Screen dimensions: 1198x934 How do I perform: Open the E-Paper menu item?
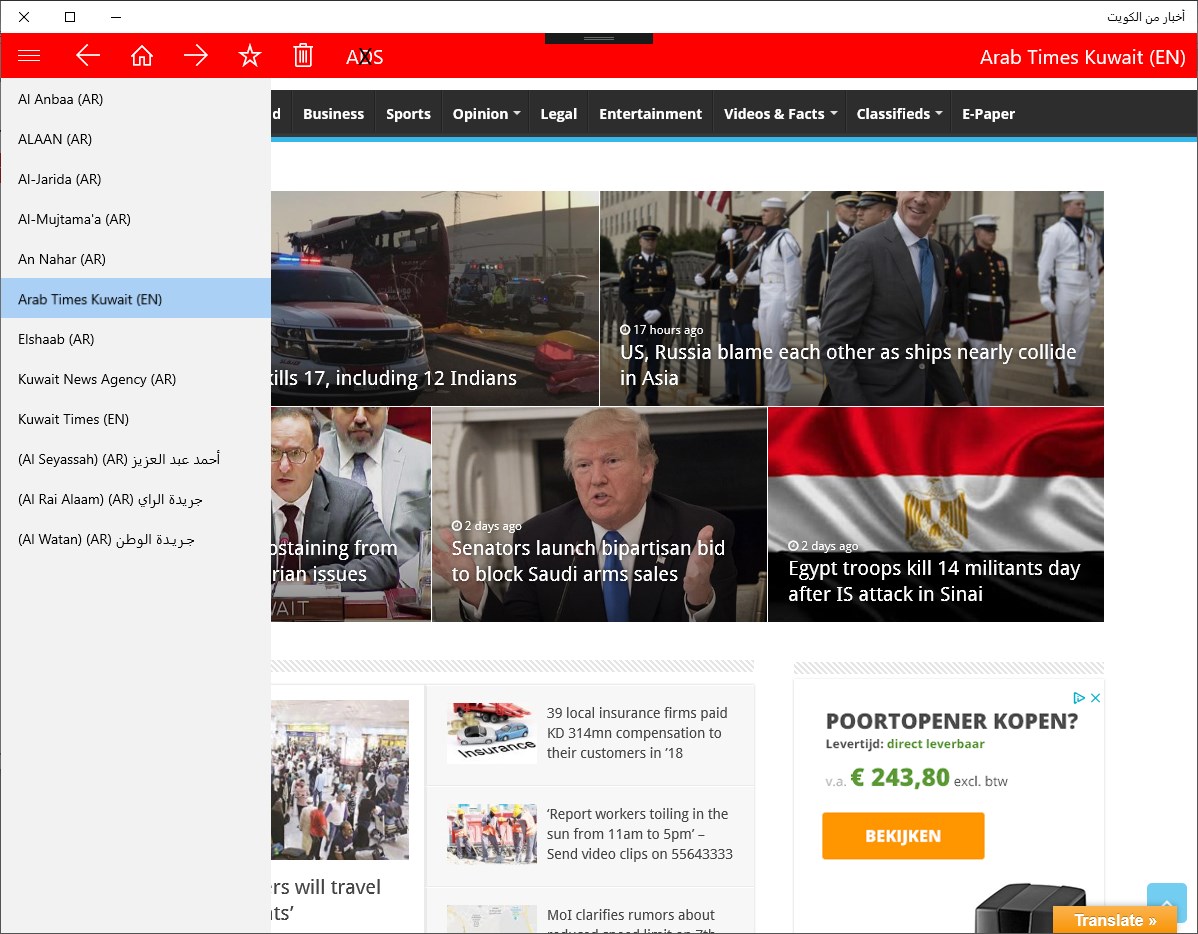click(988, 114)
